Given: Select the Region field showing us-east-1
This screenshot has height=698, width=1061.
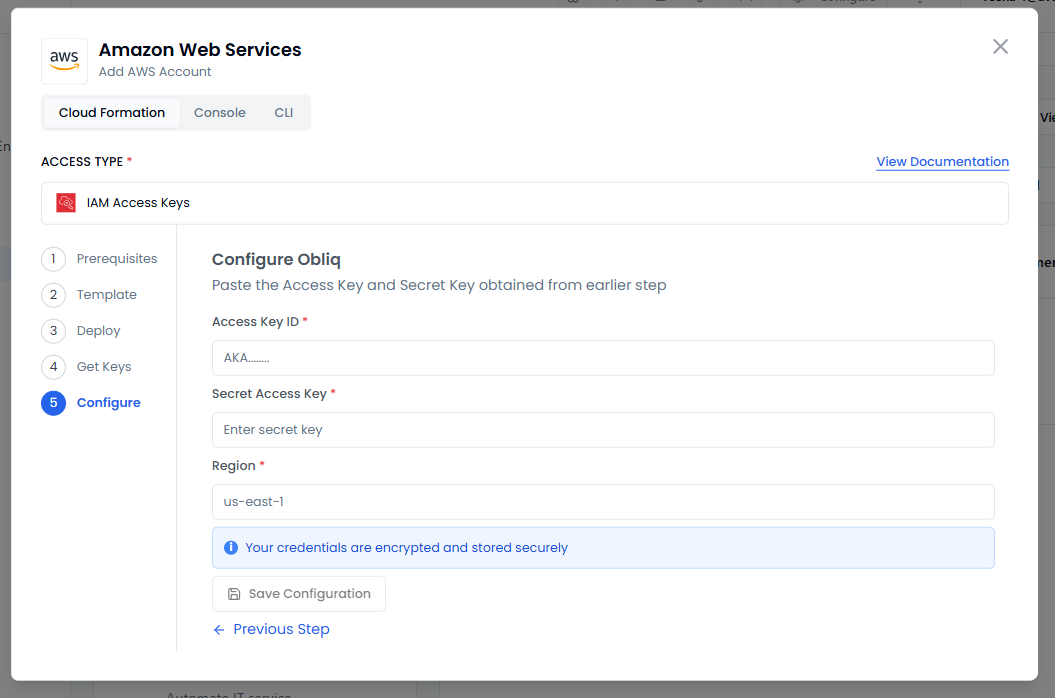Looking at the screenshot, I should [602, 502].
